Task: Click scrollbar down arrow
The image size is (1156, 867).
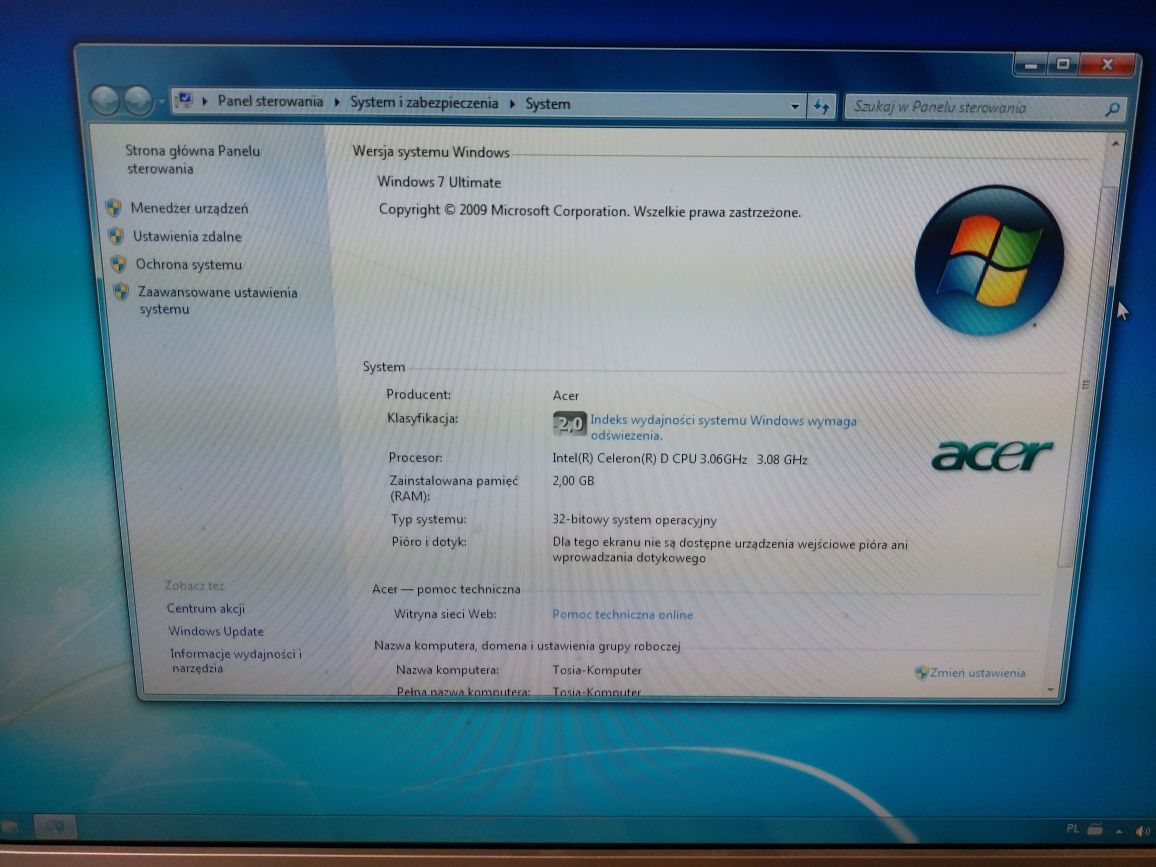Action: coord(1051,690)
